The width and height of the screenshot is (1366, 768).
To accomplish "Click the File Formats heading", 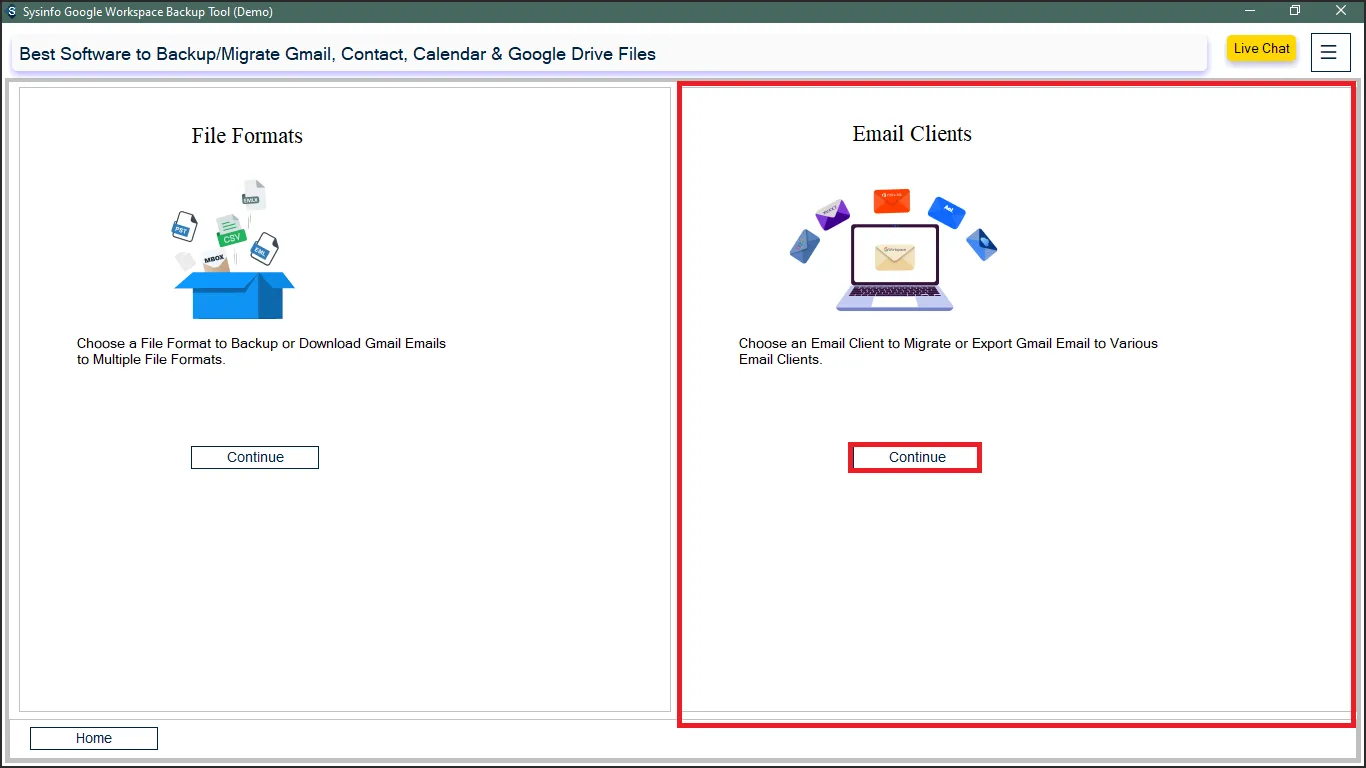I will [x=247, y=136].
